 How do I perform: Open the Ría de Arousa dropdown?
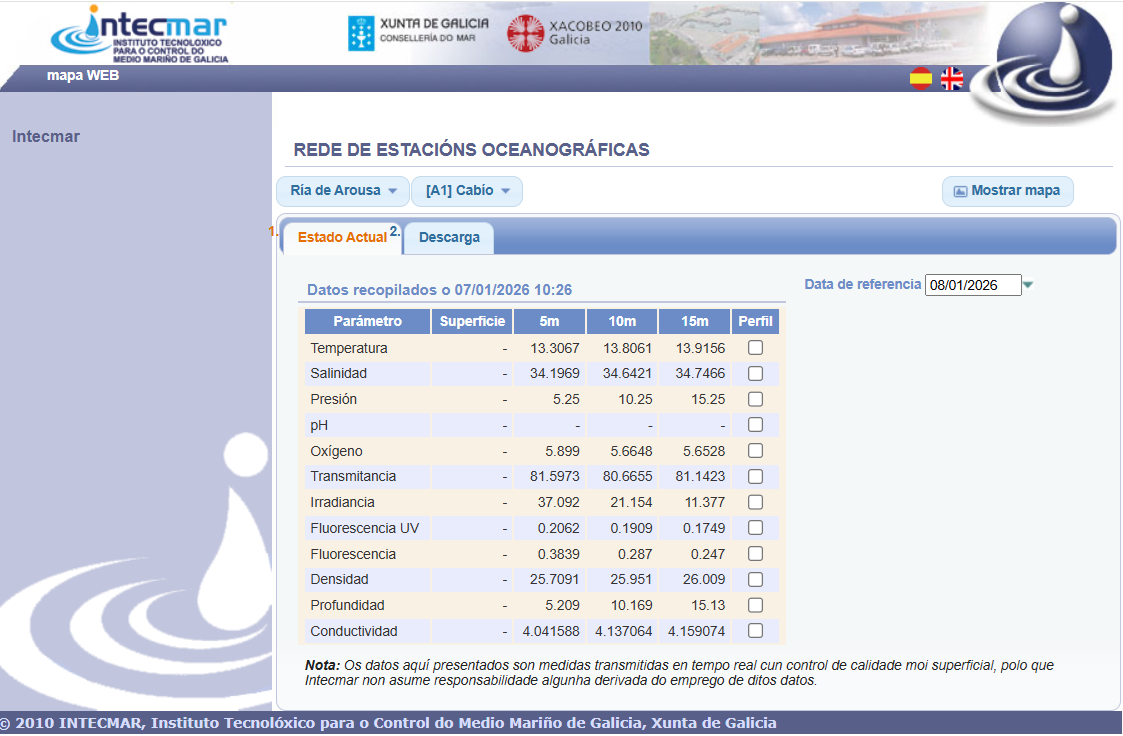coord(343,190)
